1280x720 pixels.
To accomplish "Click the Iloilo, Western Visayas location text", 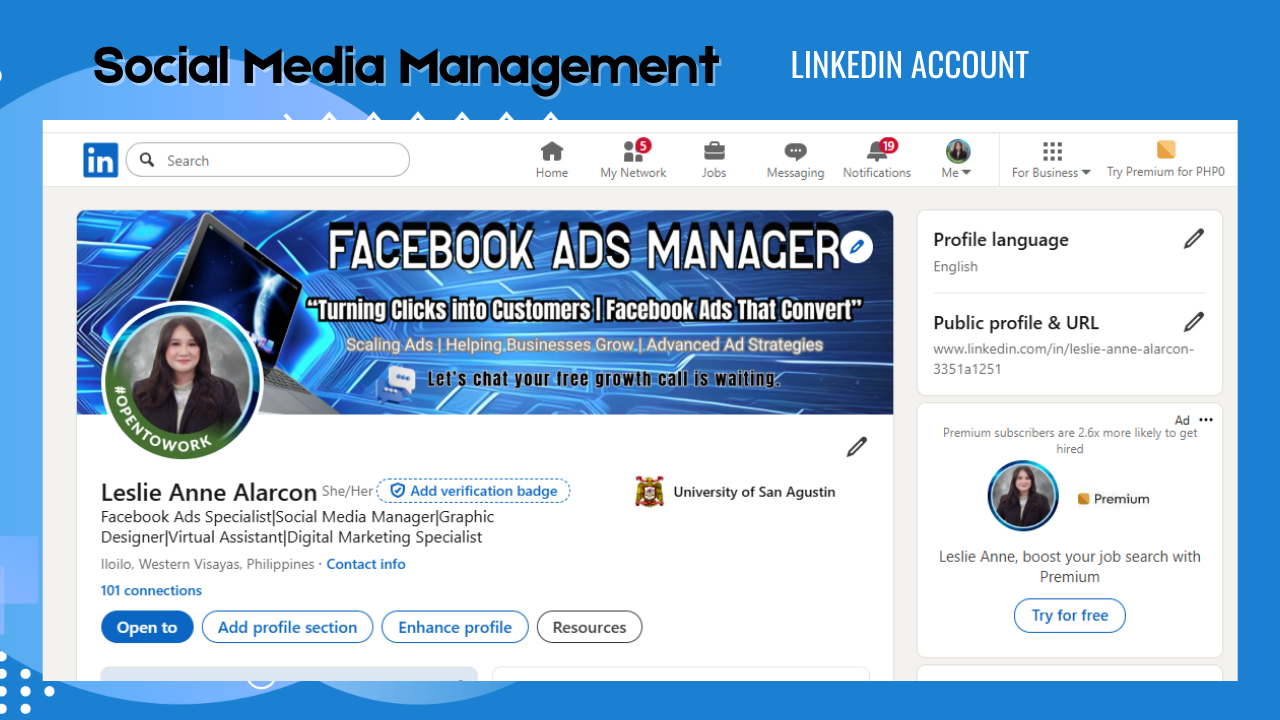I will tap(208, 564).
